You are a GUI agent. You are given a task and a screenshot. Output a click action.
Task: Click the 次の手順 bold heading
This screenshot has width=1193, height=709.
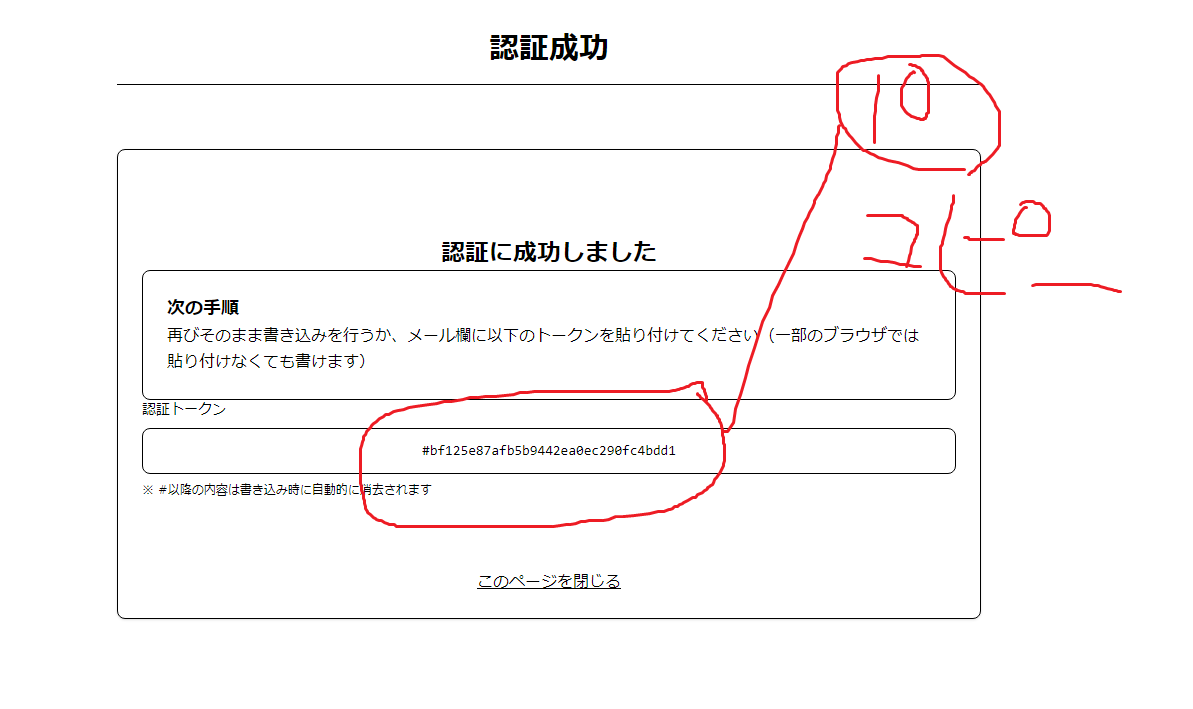point(203,307)
